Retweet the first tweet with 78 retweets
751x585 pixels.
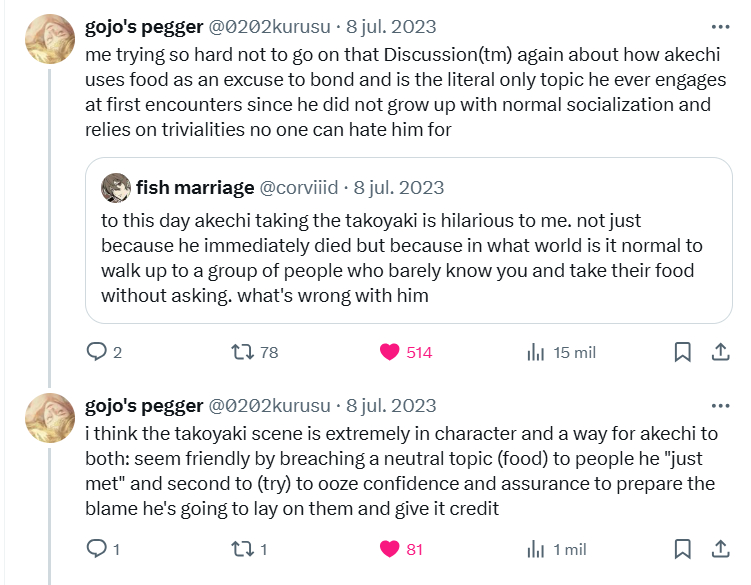click(242, 352)
